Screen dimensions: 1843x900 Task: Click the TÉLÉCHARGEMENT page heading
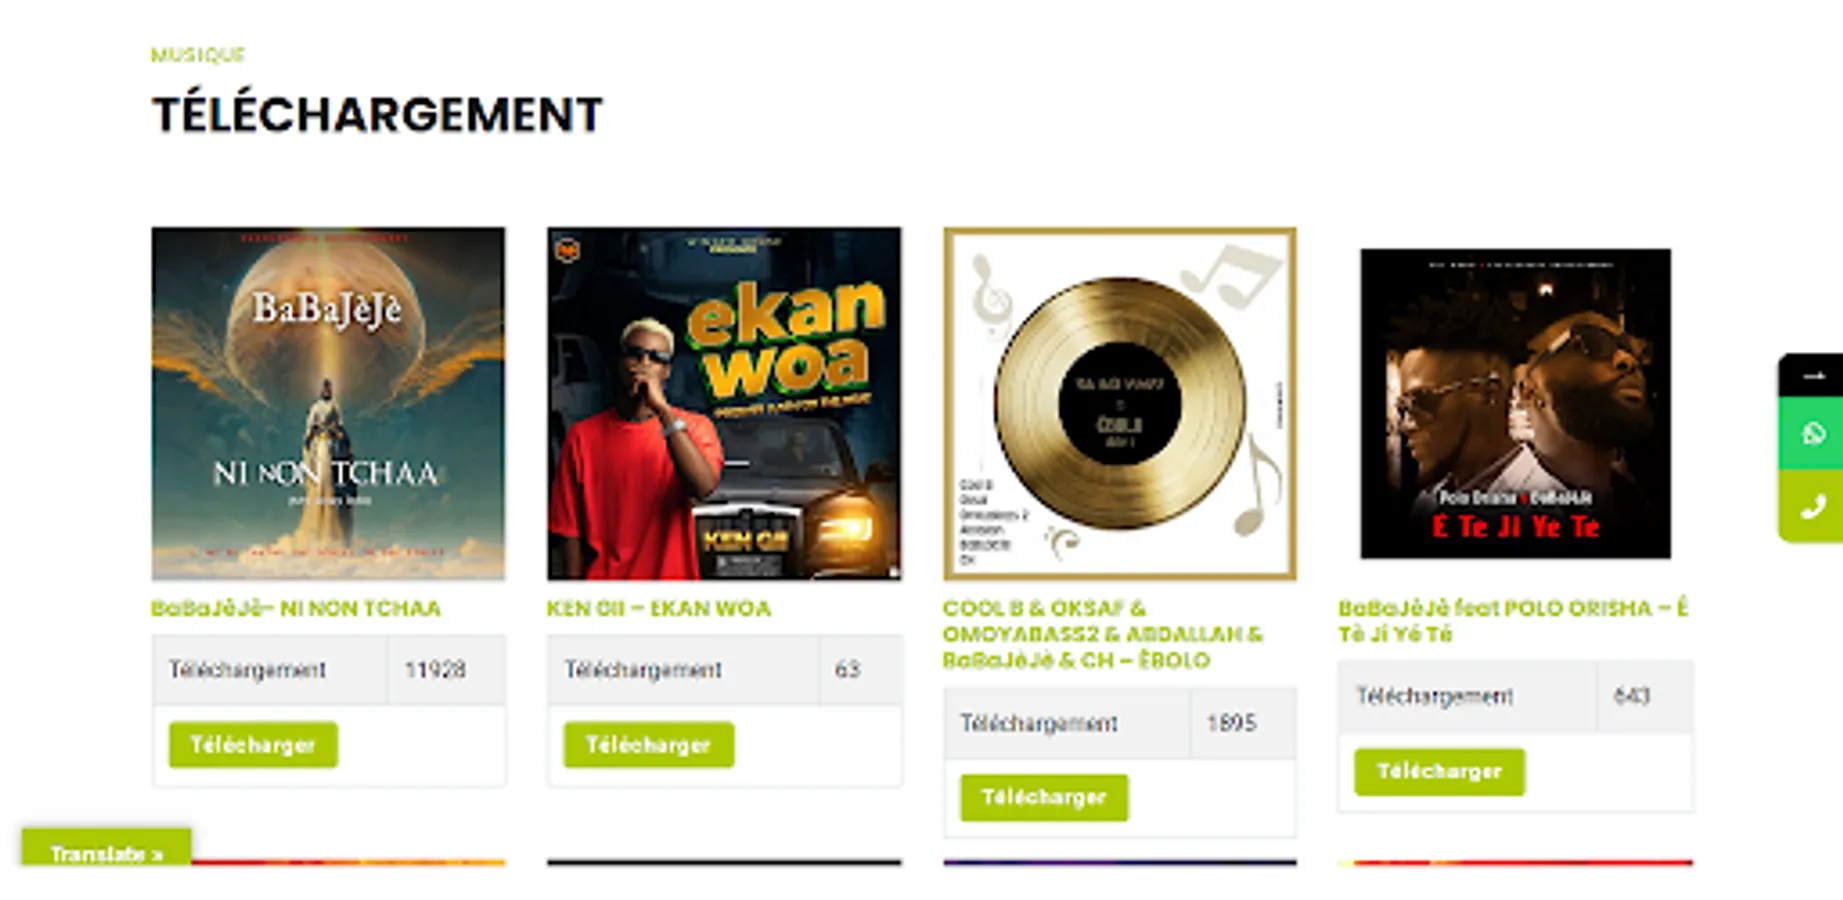point(377,114)
